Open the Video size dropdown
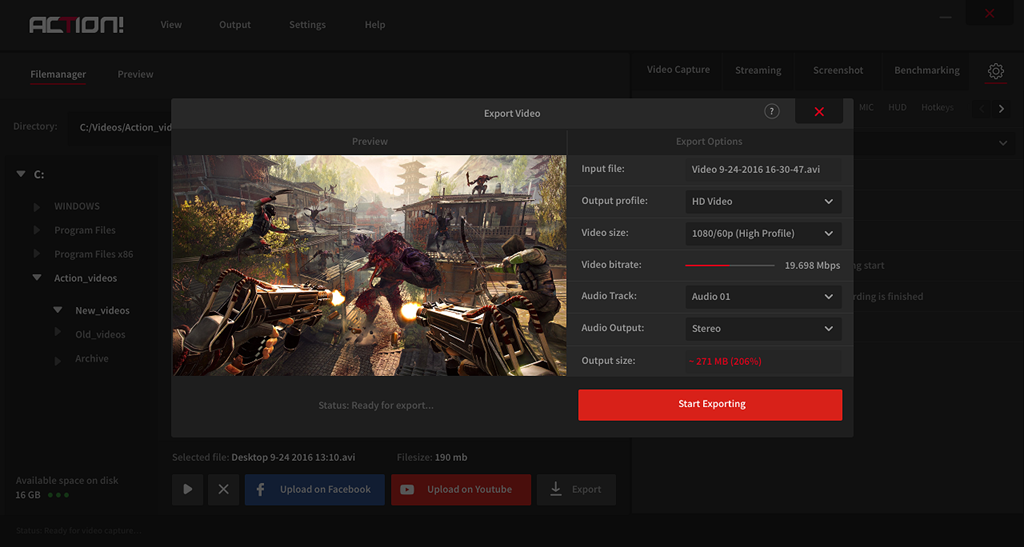This screenshot has width=1024, height=547. [x=763, y=233]
